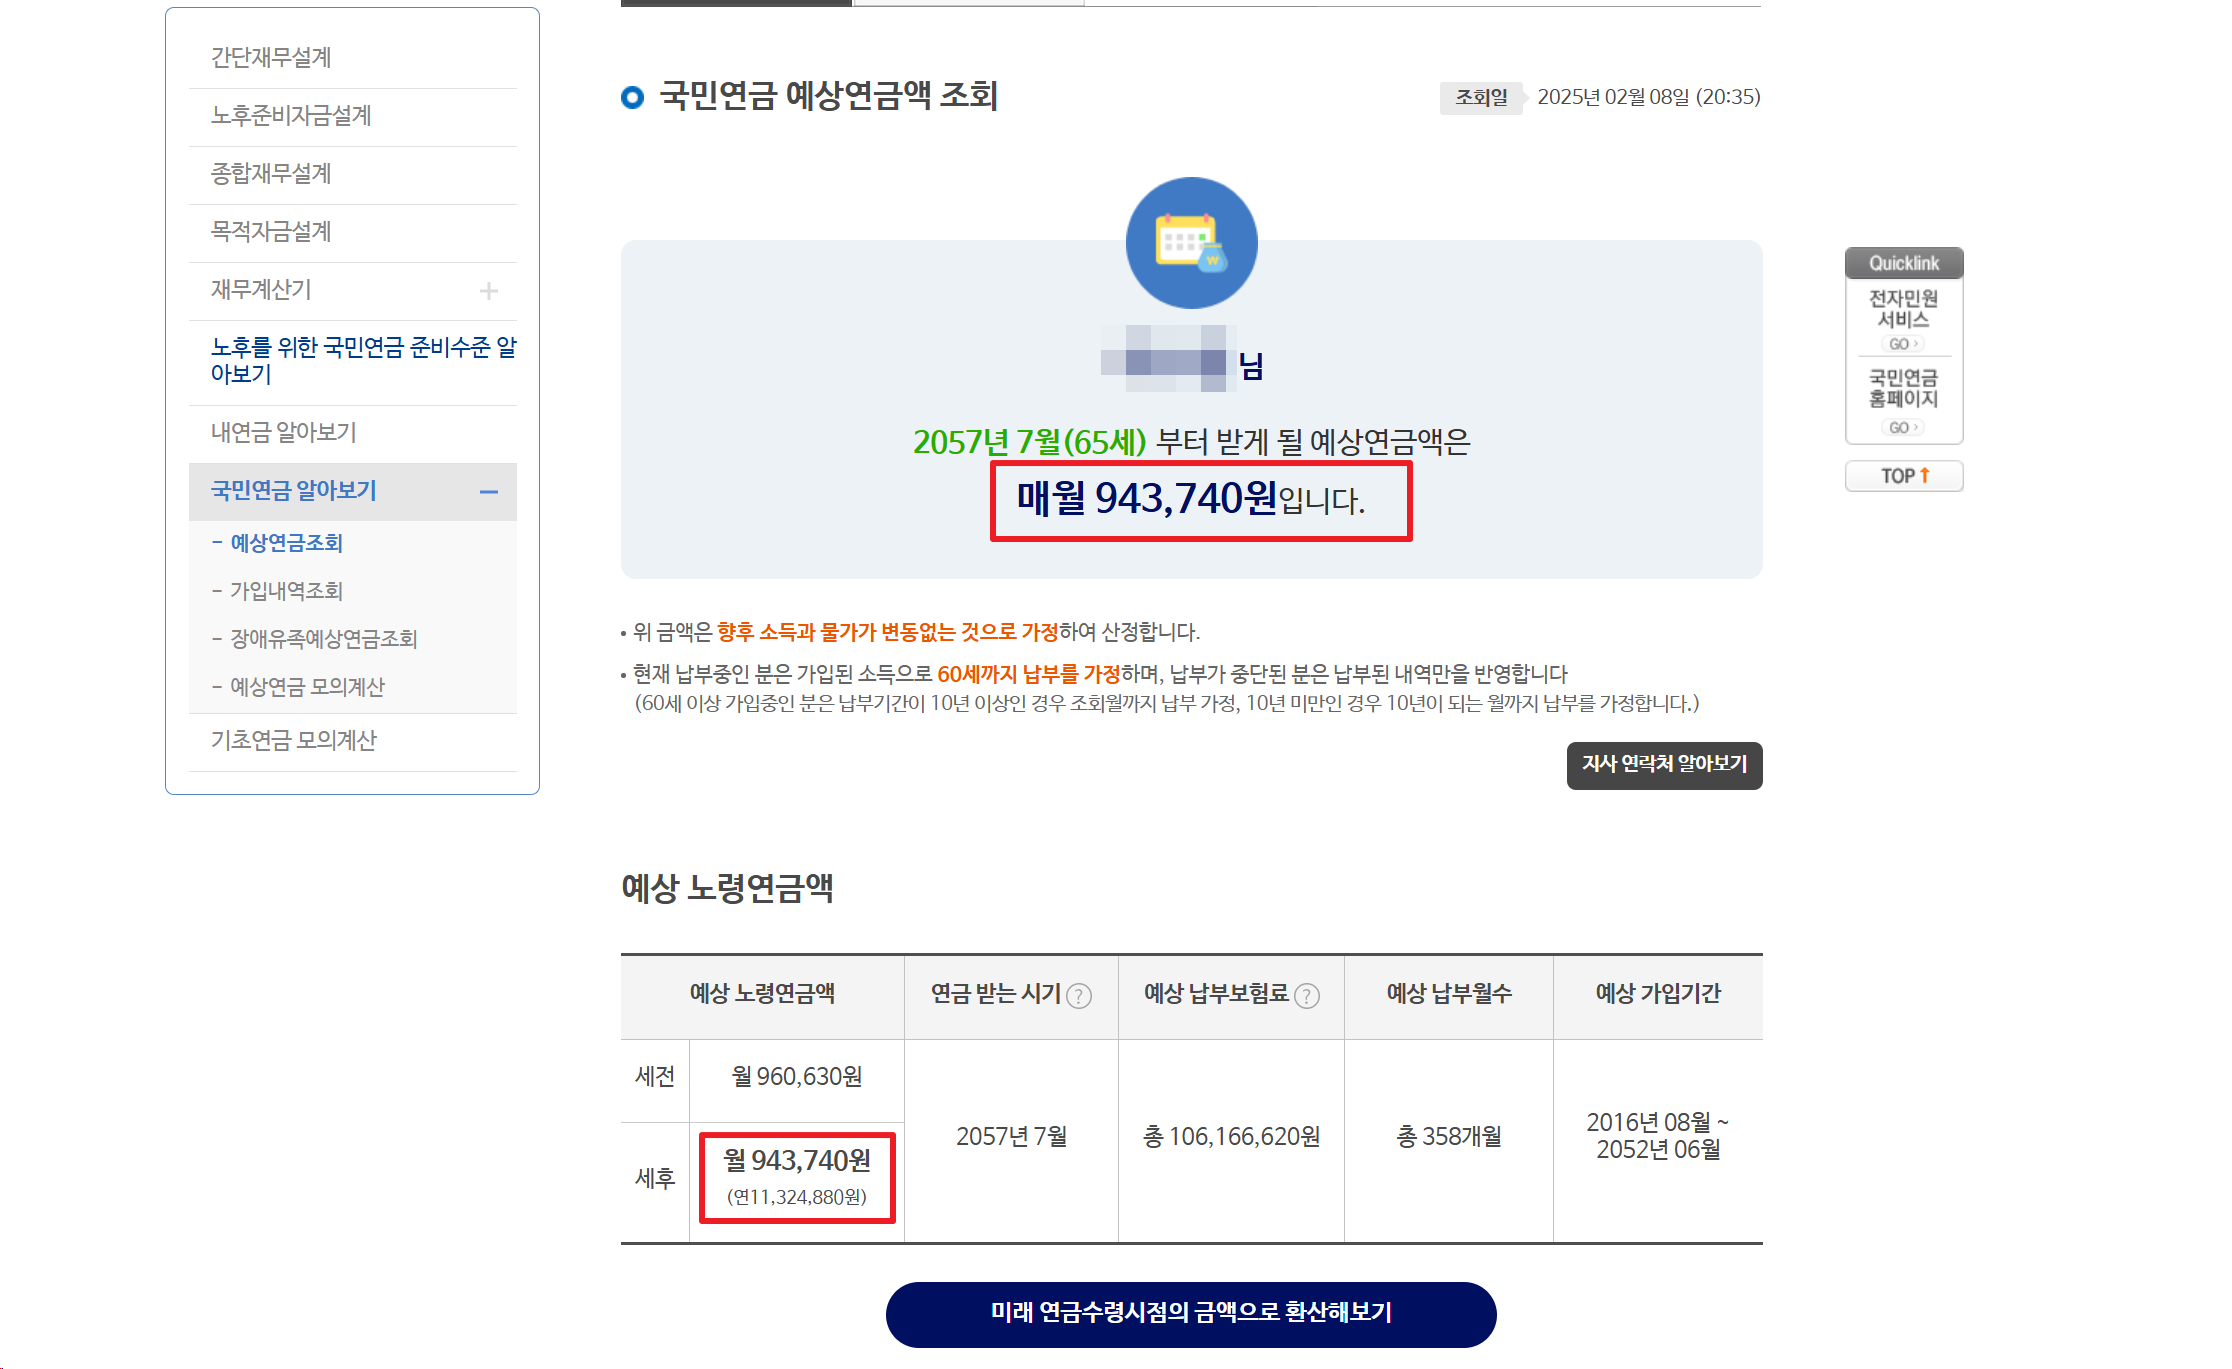The width and height of the screenshot is (2232, 1369).
Task: Click GO under 국민연금 홈페이지
Action: pyautogui.click(x=1903, y=427)
